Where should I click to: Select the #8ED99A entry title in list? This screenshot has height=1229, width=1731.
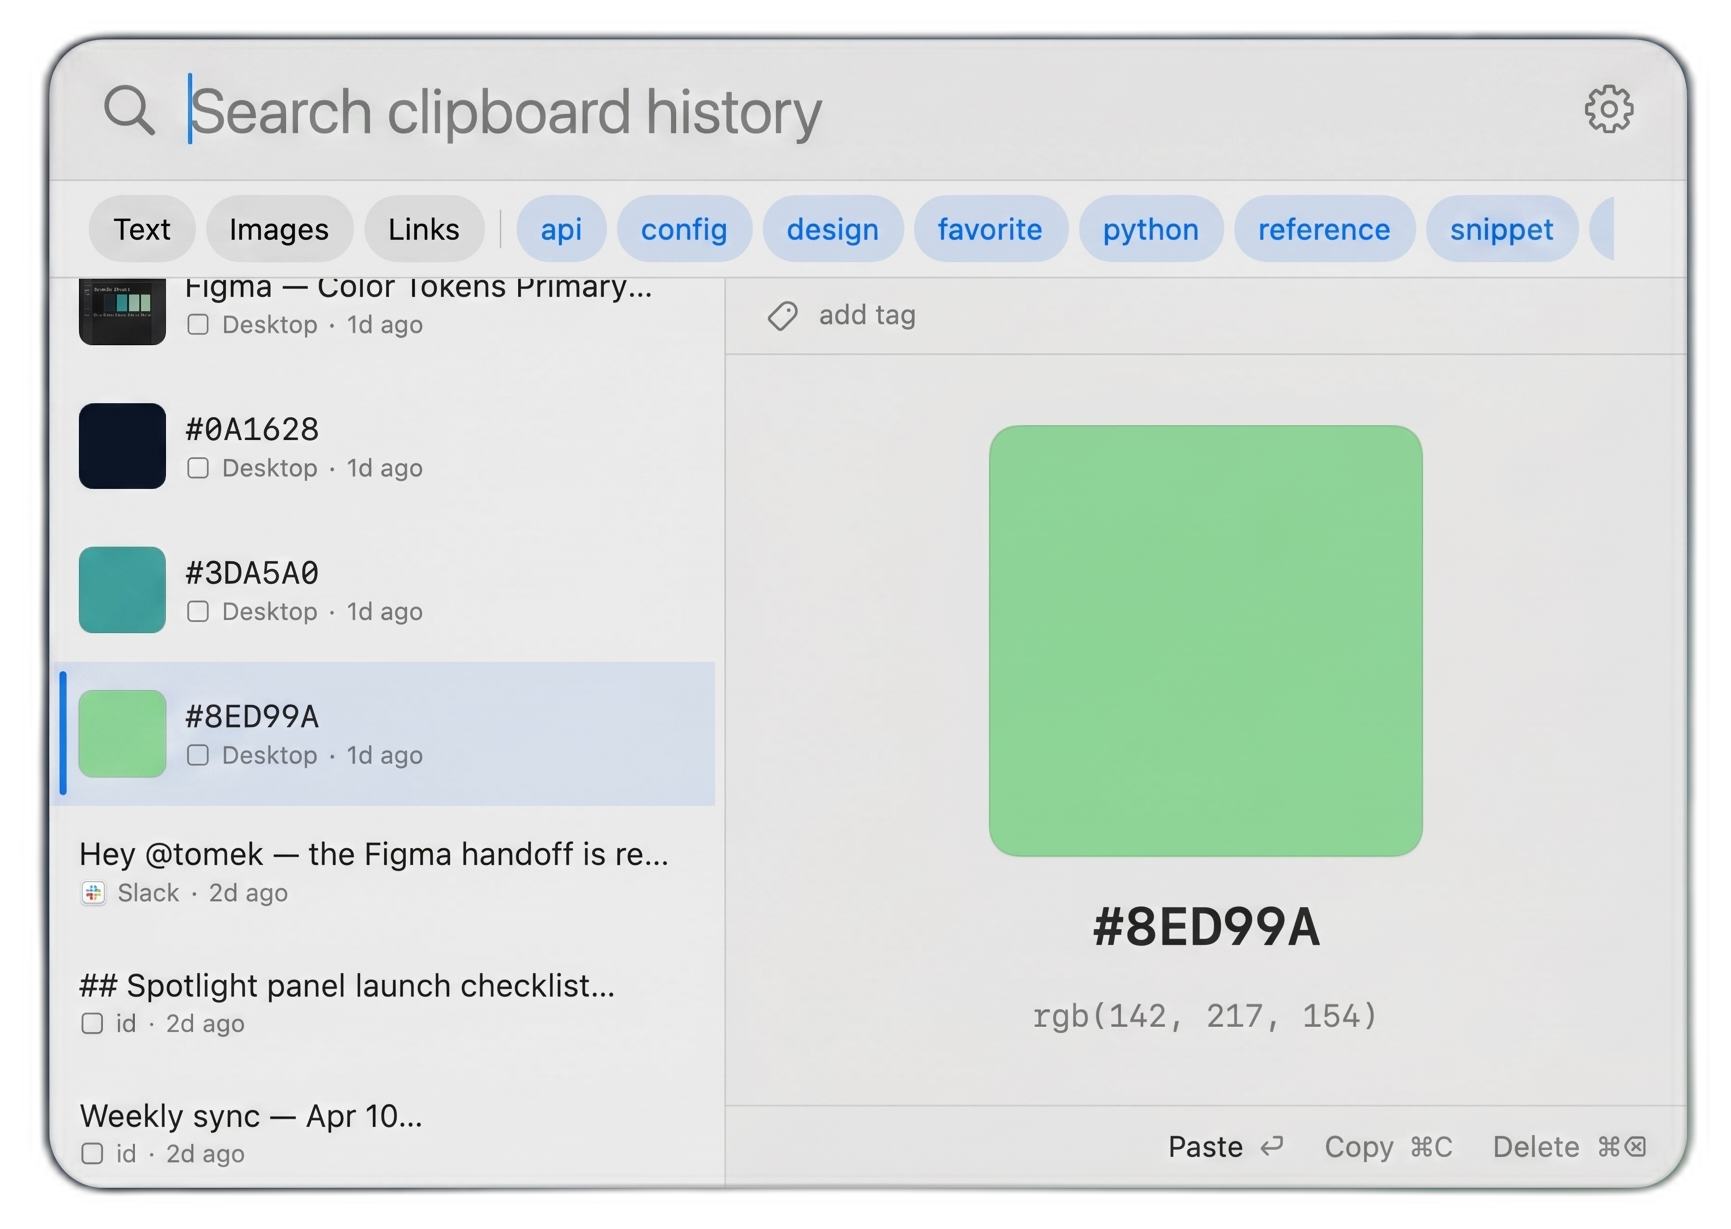(x=252, y=717)
